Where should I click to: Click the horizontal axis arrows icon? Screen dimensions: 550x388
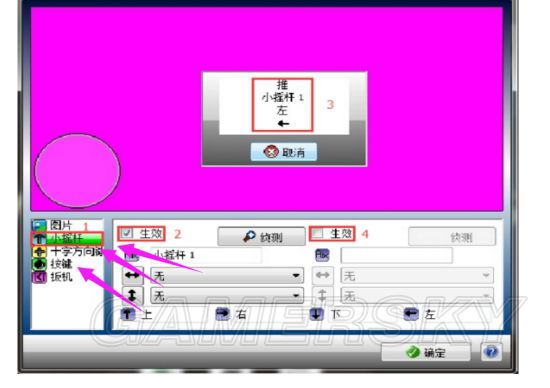click(132, 275)
